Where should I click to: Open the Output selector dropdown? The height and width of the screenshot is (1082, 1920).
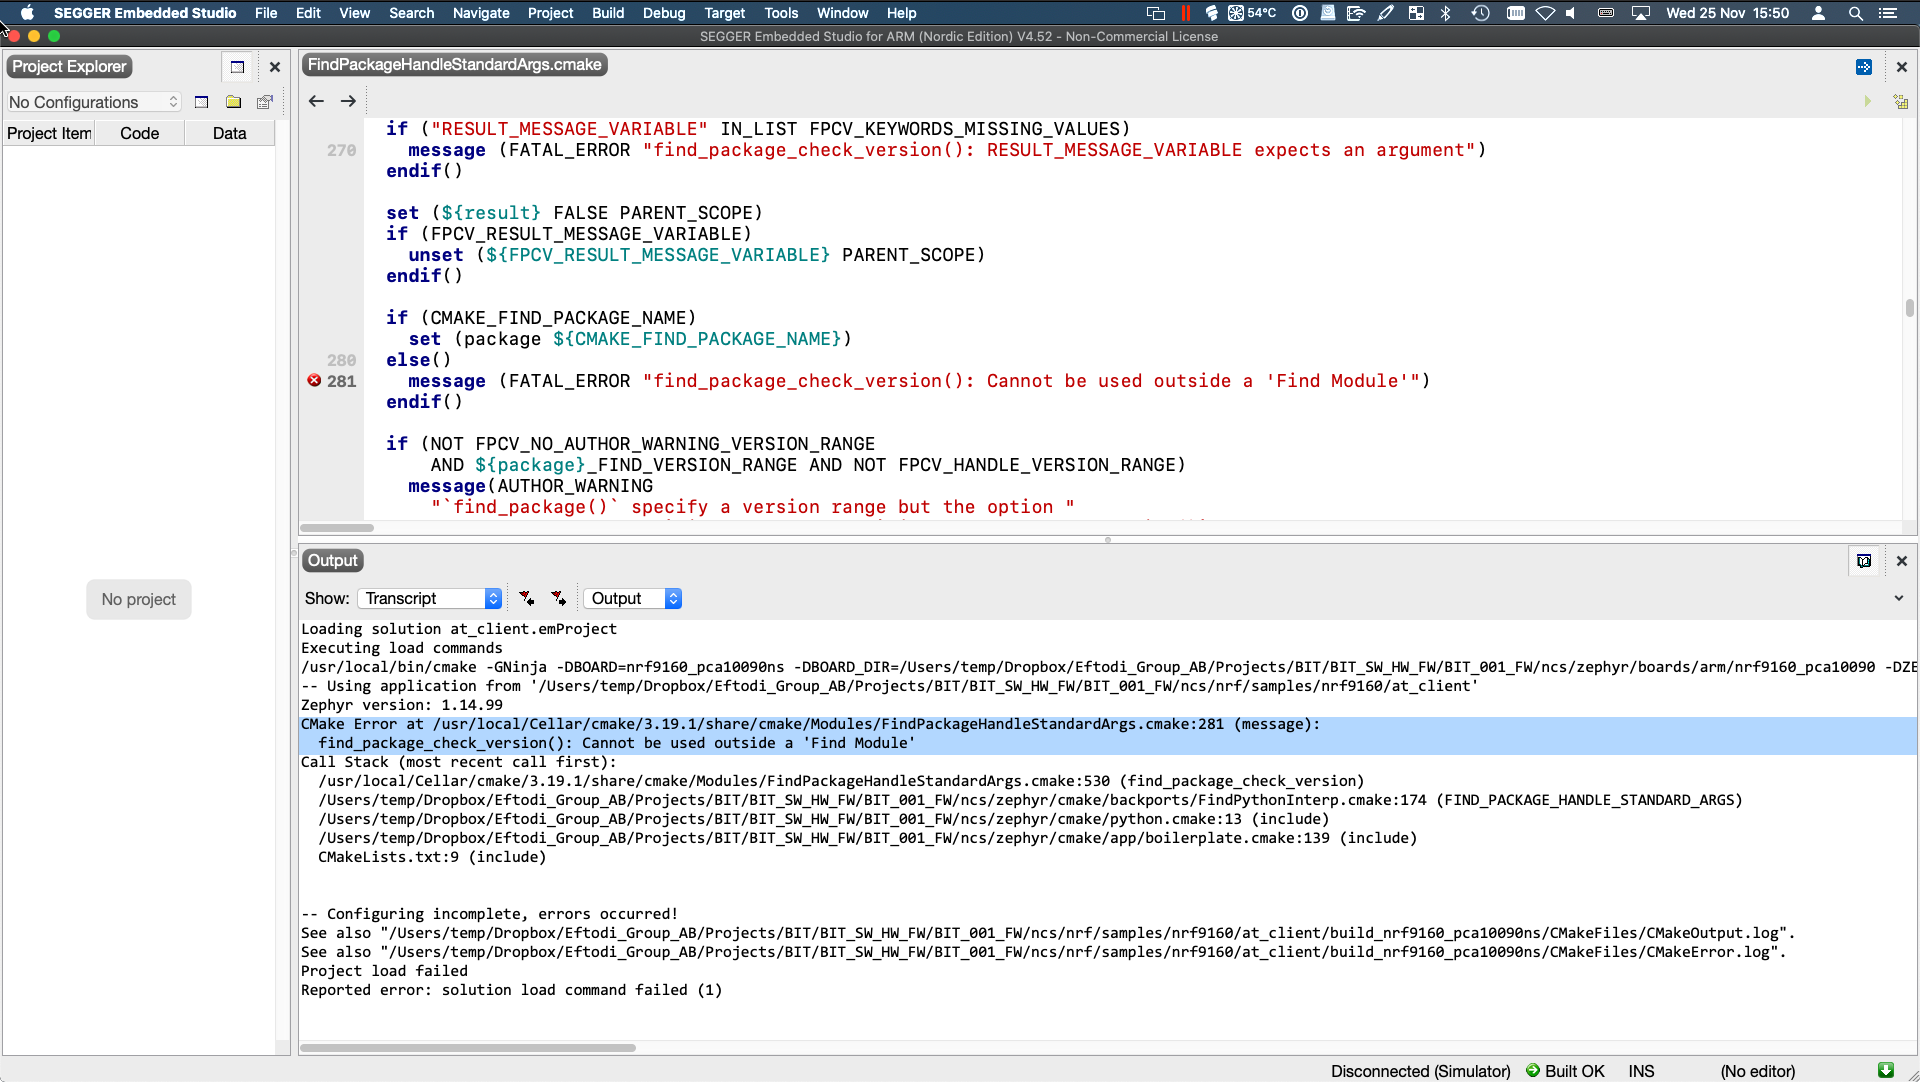click(x=632, y=598)
